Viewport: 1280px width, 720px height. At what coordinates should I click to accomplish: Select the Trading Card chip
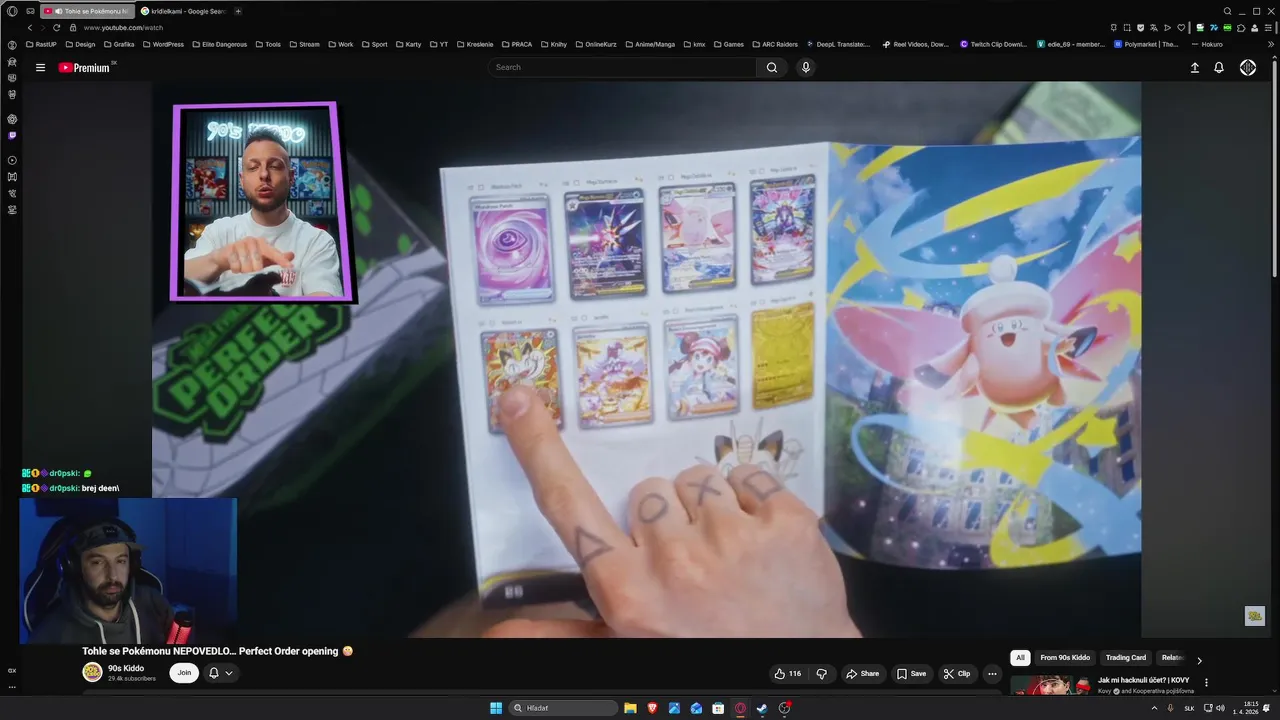(1126, 657)
